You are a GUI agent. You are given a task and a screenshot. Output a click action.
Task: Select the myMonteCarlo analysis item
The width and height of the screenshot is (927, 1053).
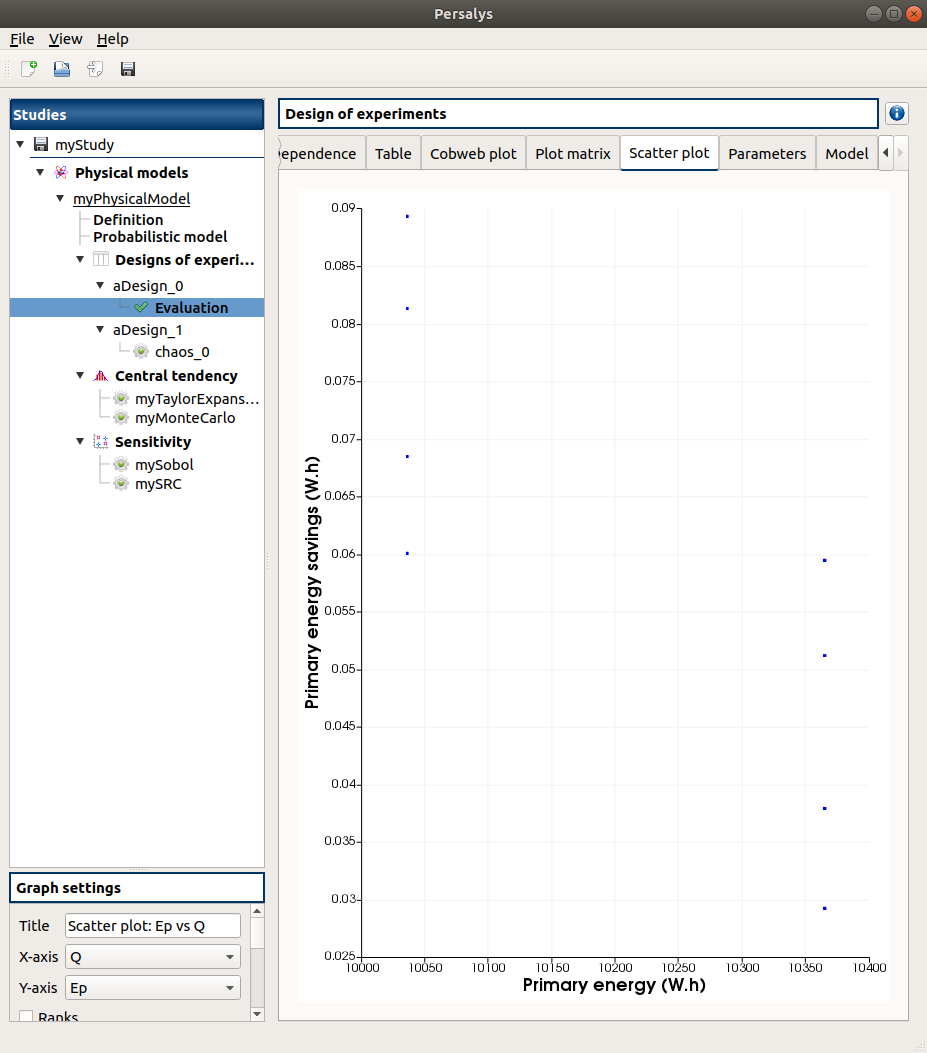185,418
